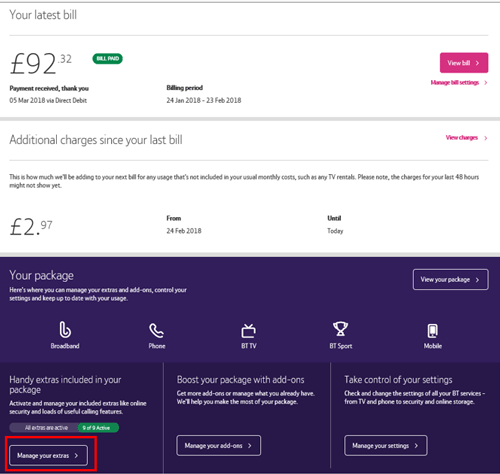Click the Additional charges since your last bill heading

[x=96, y=140]
